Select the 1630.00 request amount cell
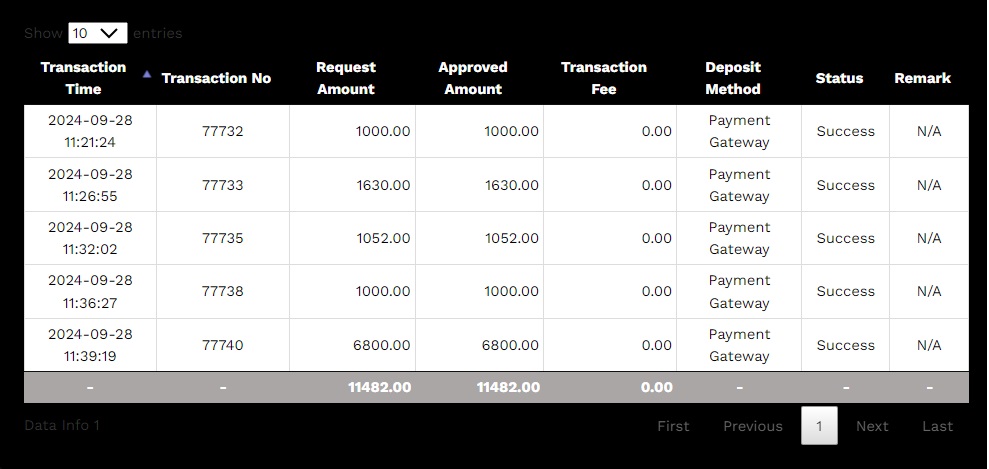 click(x=383, y=185)
